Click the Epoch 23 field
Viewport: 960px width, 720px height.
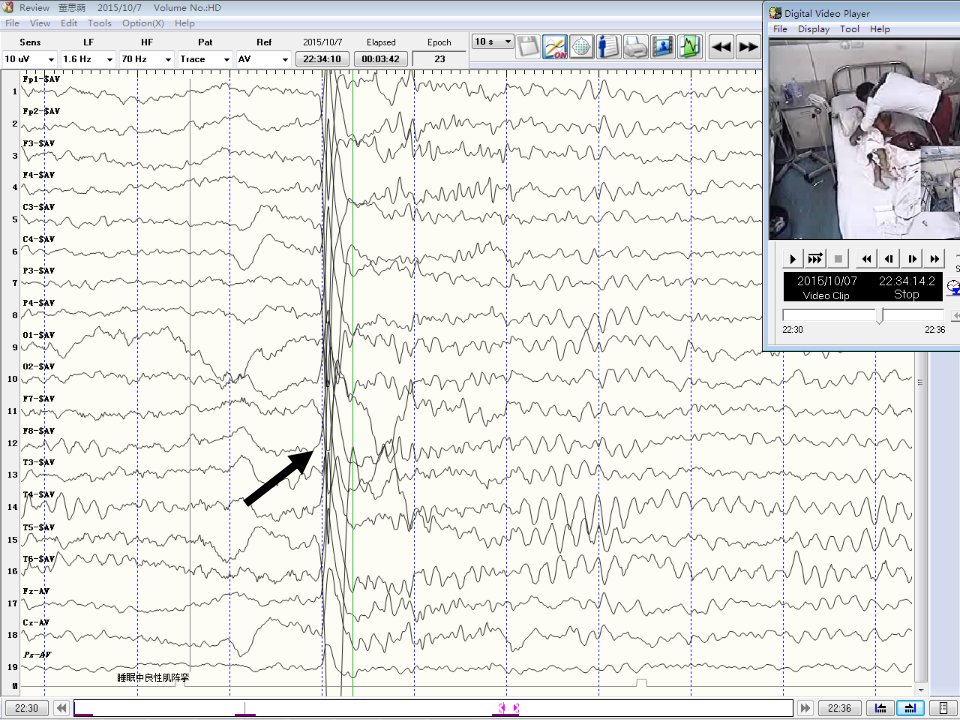pos(439,59)
